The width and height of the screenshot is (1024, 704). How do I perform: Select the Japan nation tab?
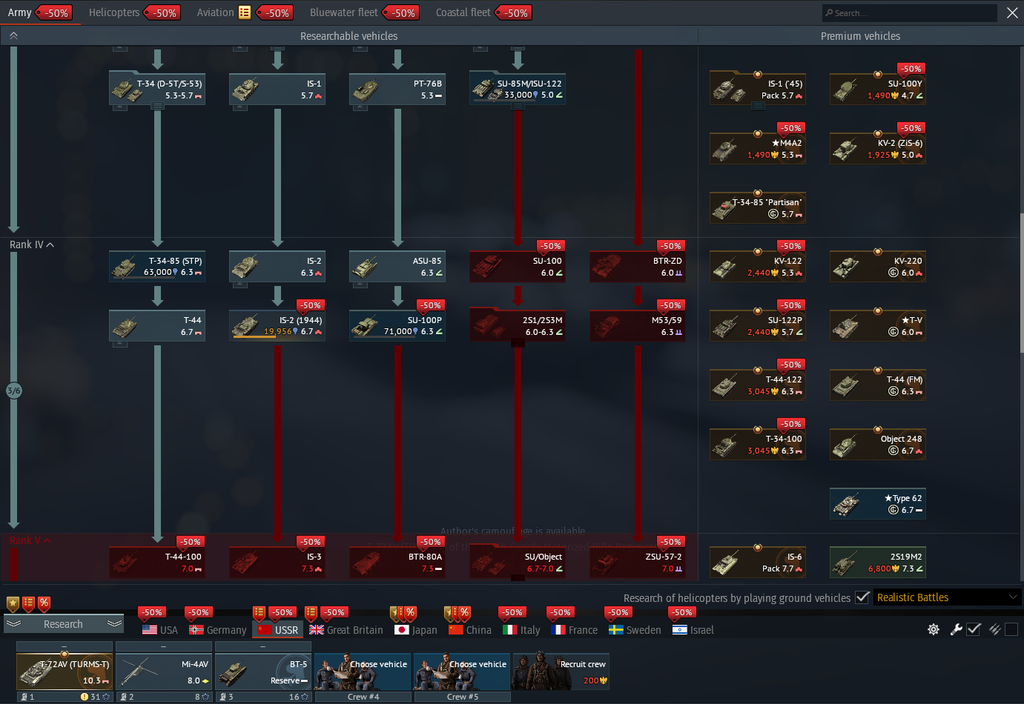pos(416,630)
